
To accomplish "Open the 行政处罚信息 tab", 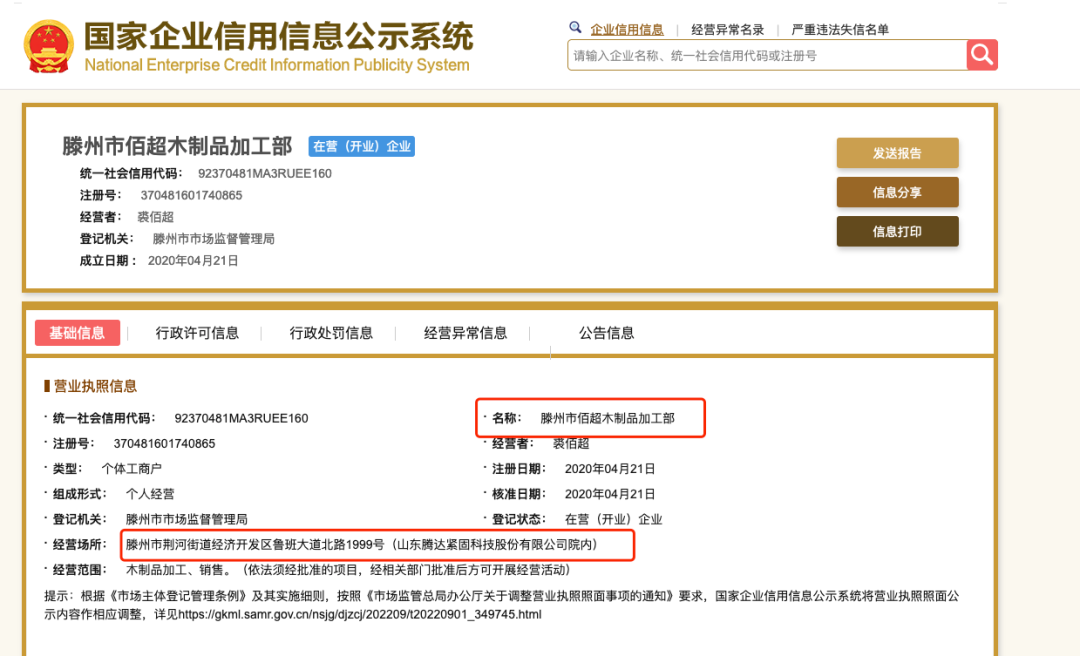I will coord(331,333).
